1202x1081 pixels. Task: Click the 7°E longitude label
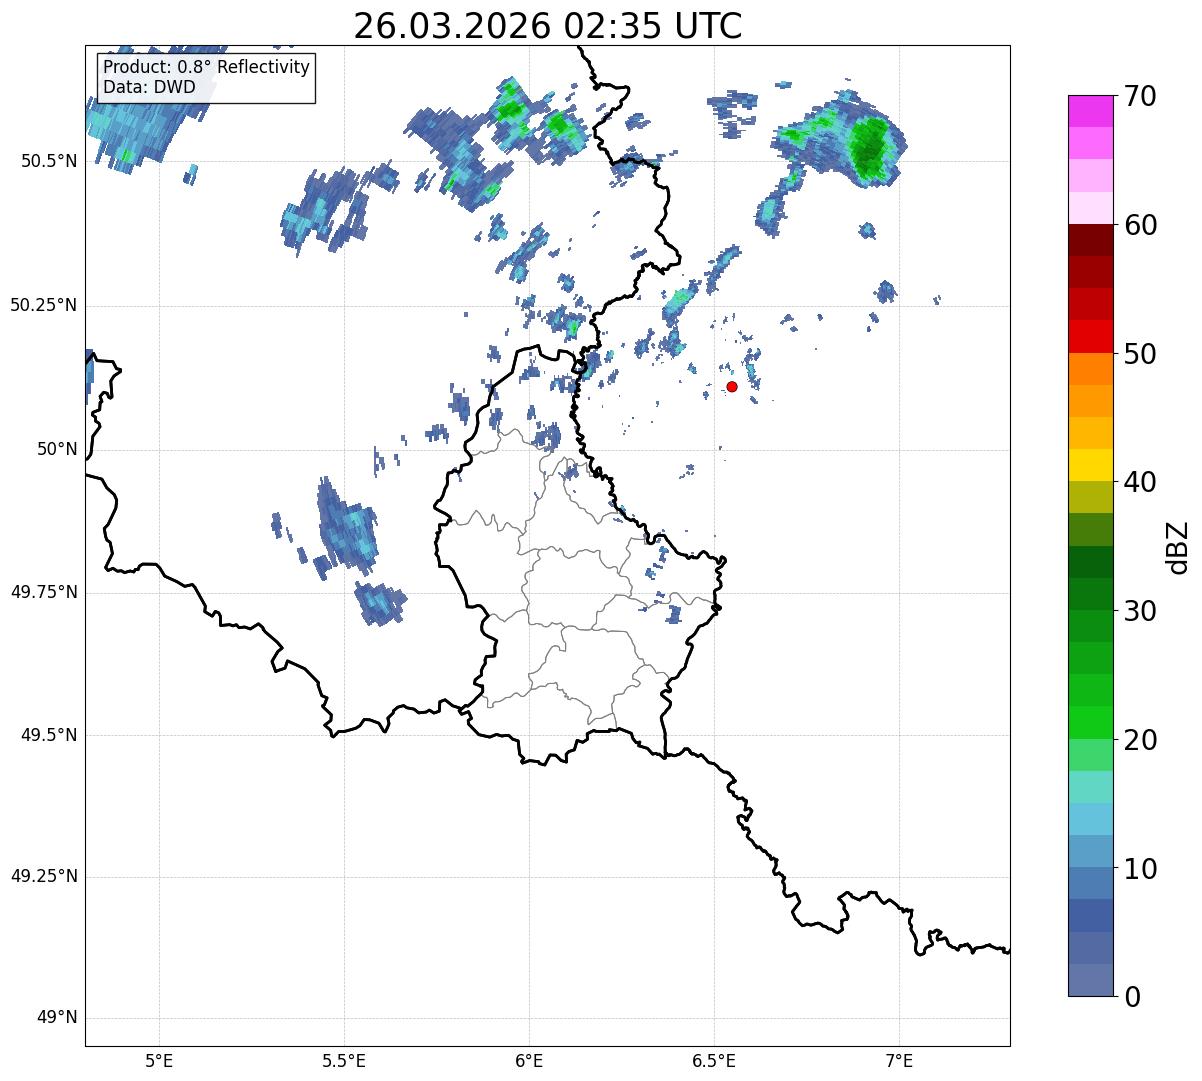[900, 1061]
